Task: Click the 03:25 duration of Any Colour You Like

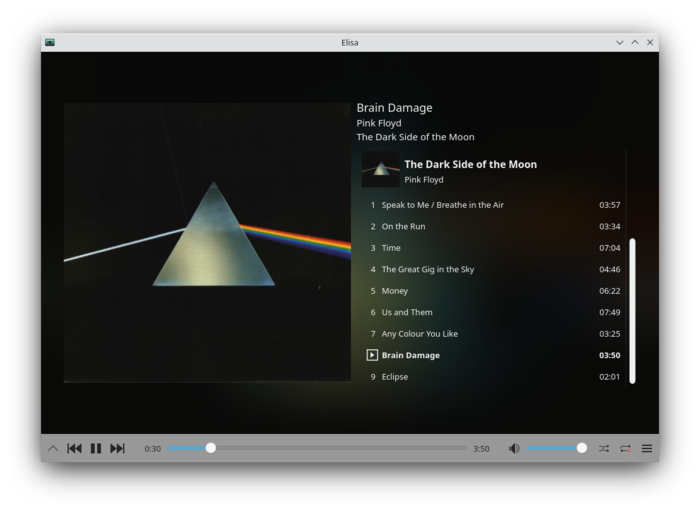Action: click(609, 334)
